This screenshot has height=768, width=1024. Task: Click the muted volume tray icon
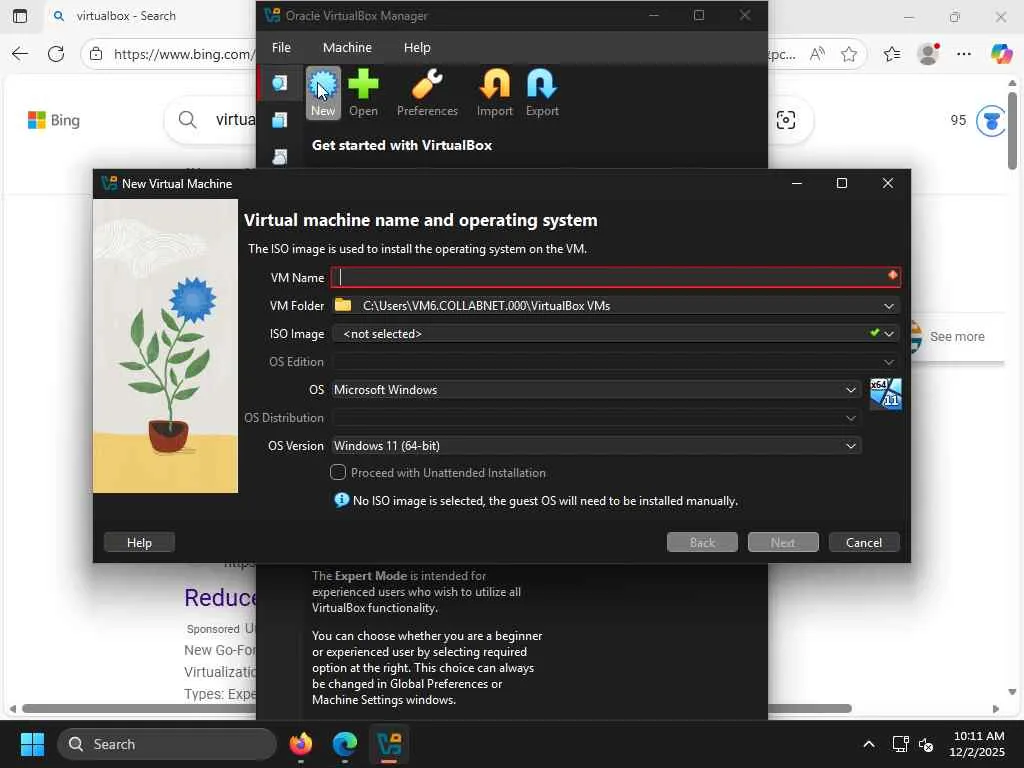(x=926, y=744)
